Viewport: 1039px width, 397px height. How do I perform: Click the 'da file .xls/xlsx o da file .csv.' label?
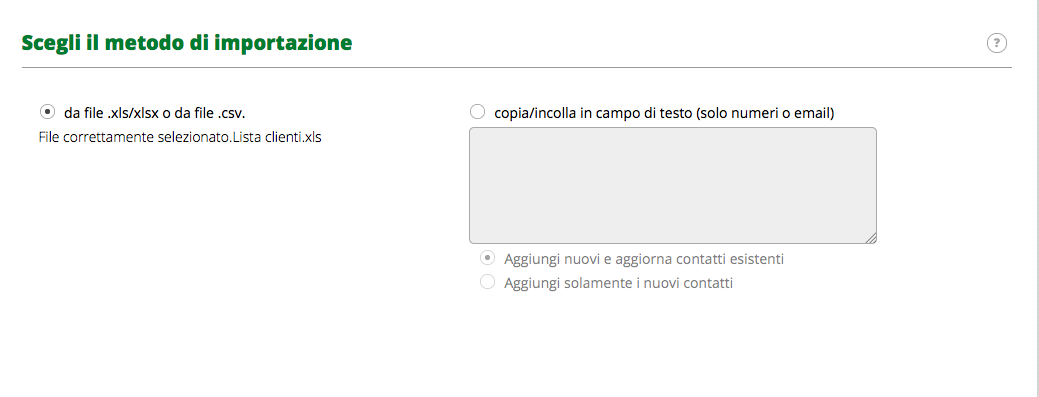pos(154,113)
